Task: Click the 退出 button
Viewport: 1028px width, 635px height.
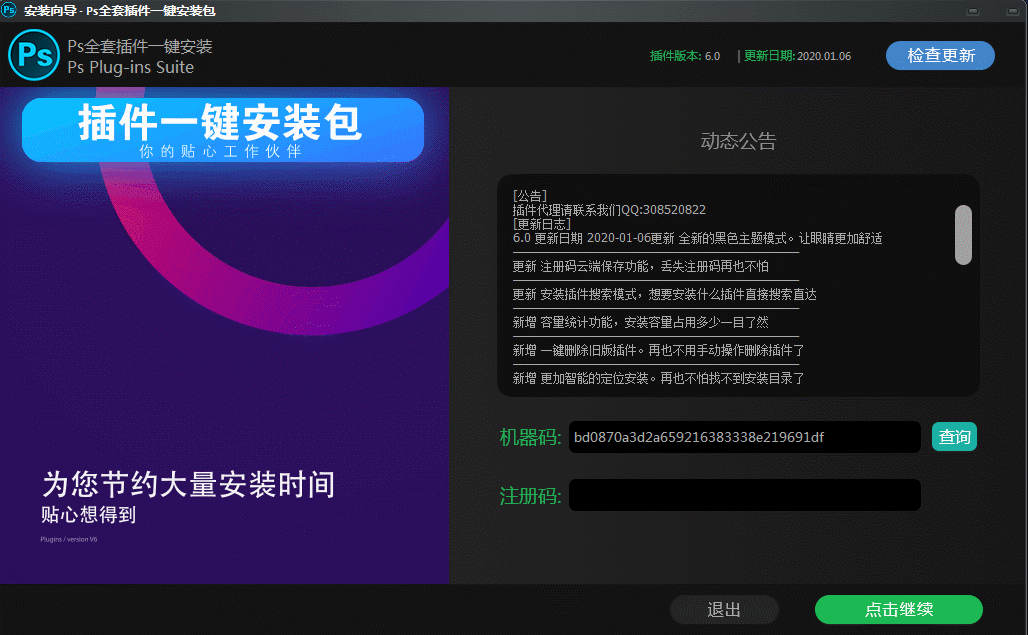Action: [724, 610]
